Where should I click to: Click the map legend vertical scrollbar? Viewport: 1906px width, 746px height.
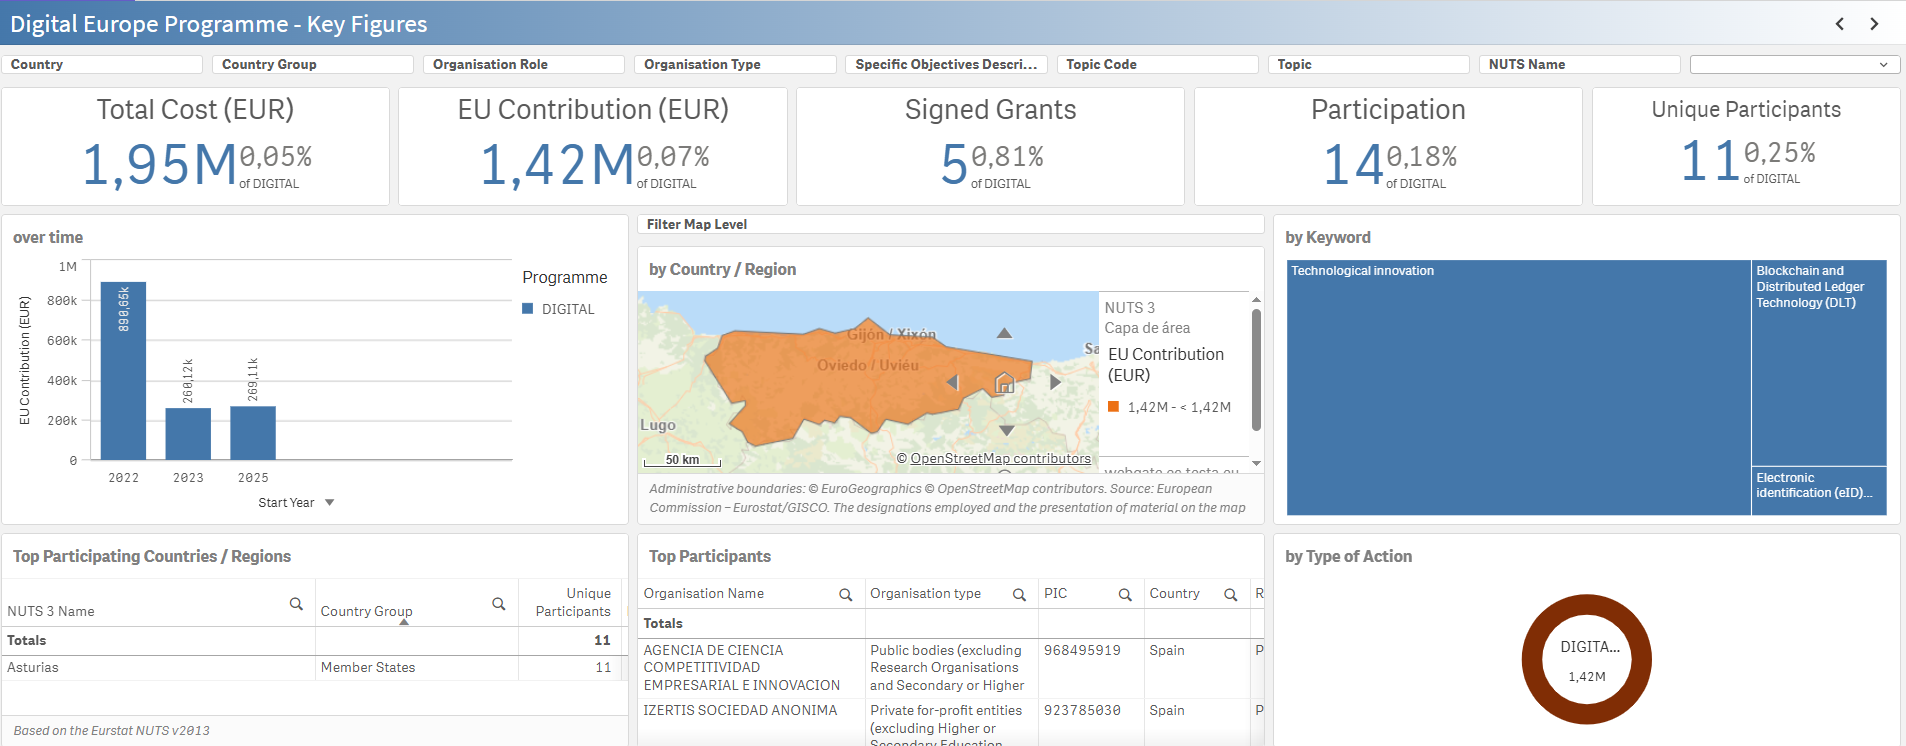(1256, 370)
